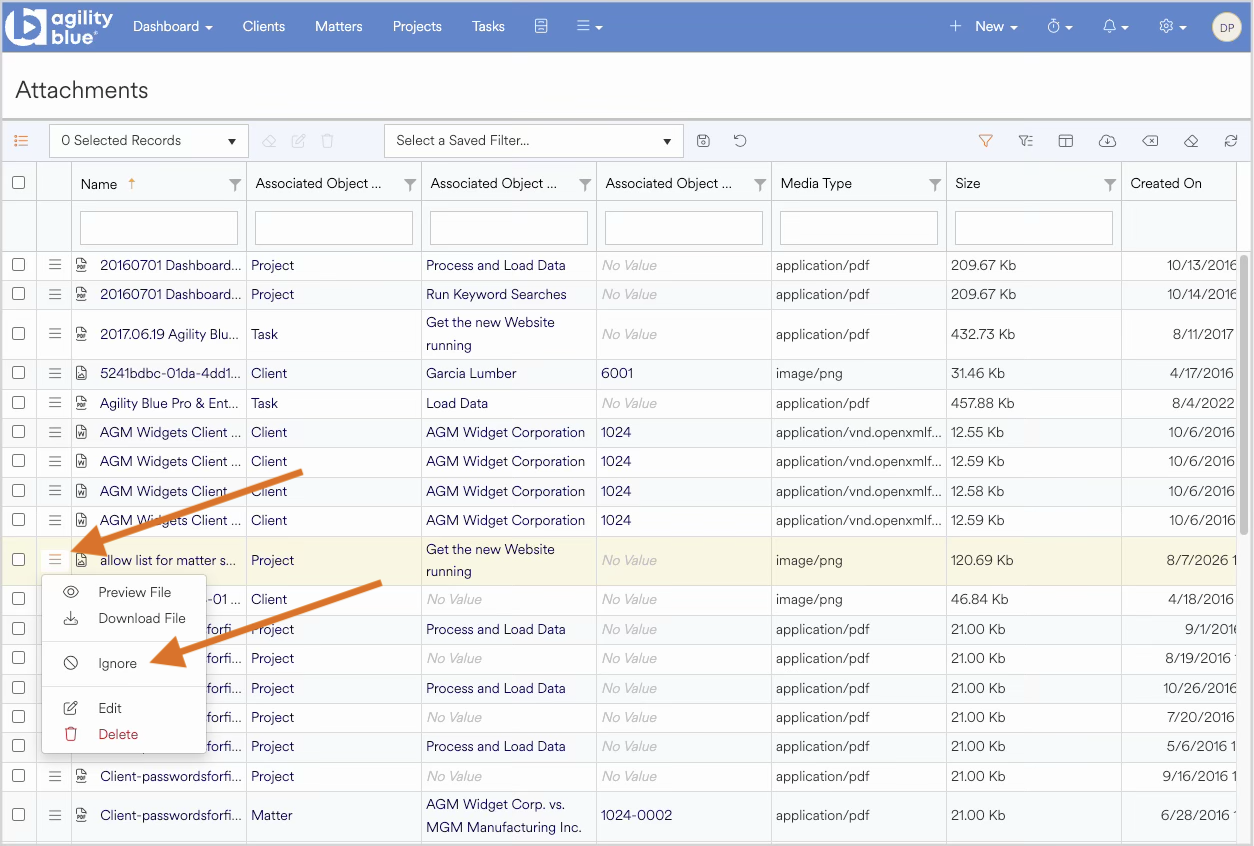Viewport: 1254px width, 846px height.
Task: Click the Media Type column filter funnel
Action: pos(935,184)
